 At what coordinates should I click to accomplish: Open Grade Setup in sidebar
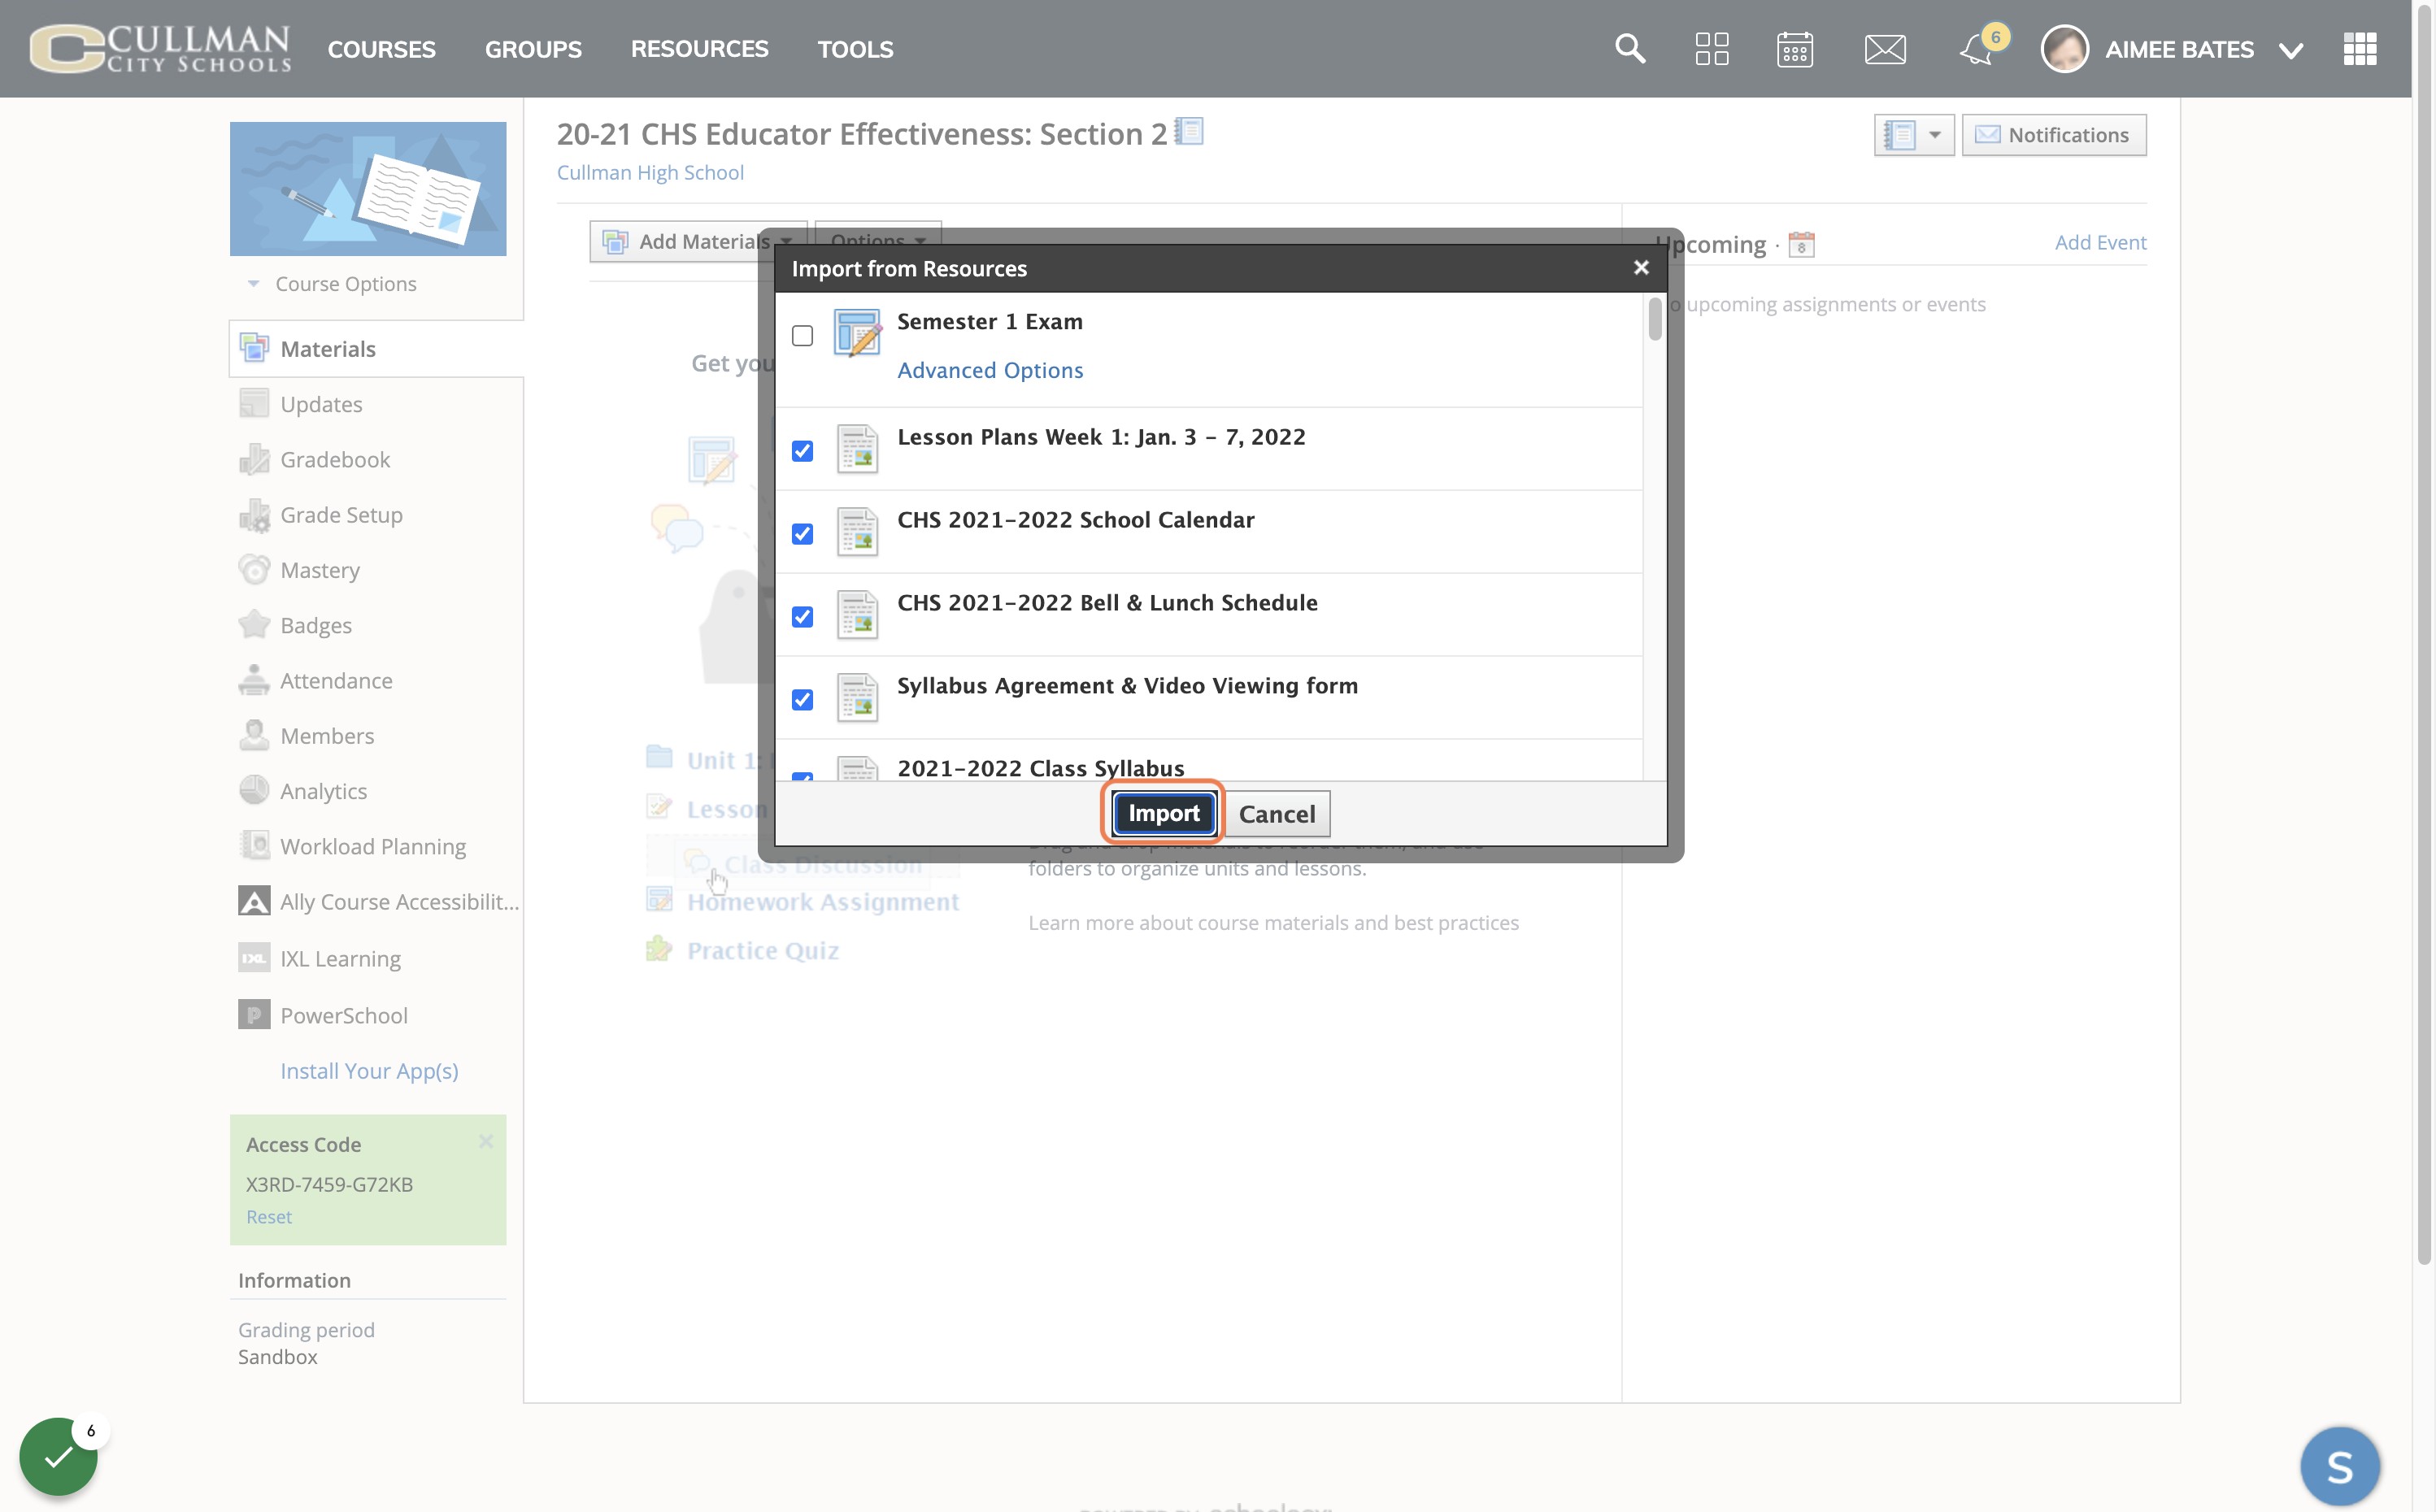click(x=341, y=514)
